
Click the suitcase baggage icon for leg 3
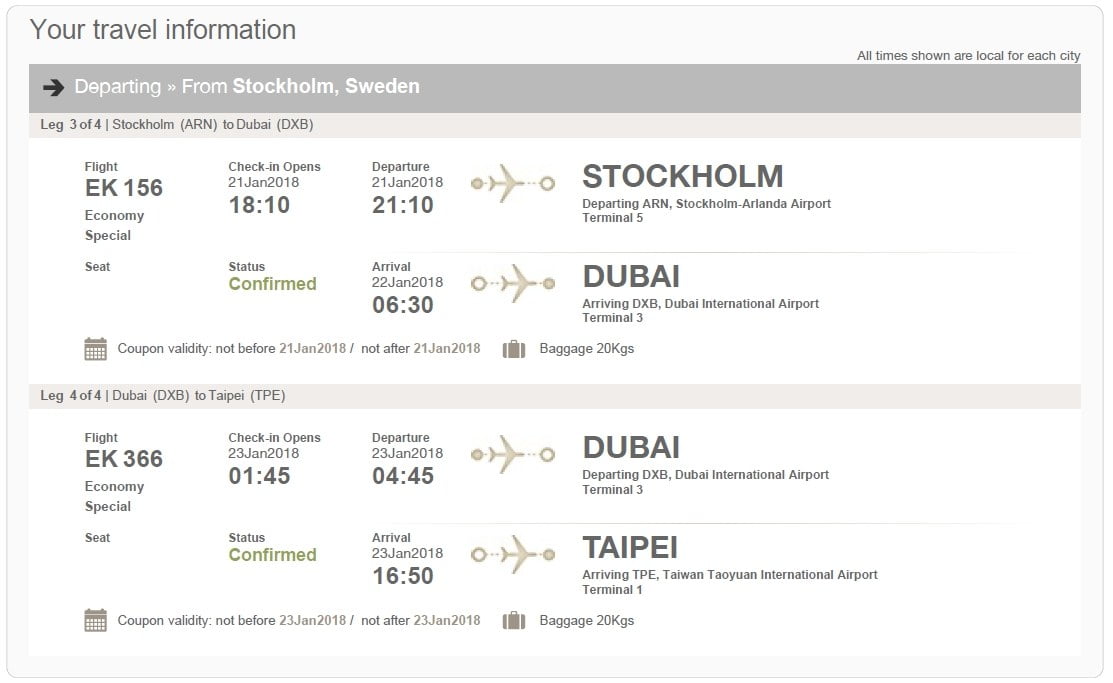coord(514,349)
